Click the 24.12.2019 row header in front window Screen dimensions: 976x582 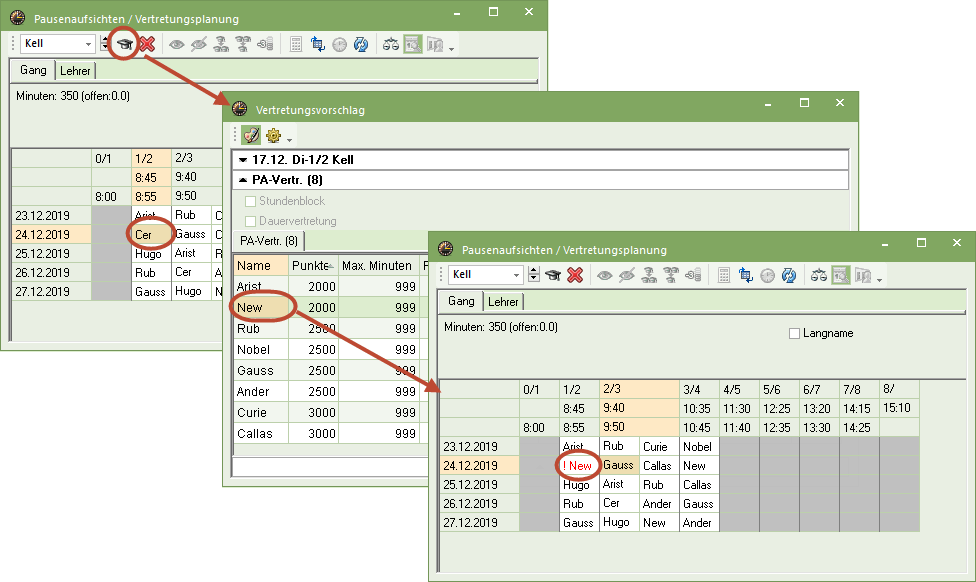[479, 466]
